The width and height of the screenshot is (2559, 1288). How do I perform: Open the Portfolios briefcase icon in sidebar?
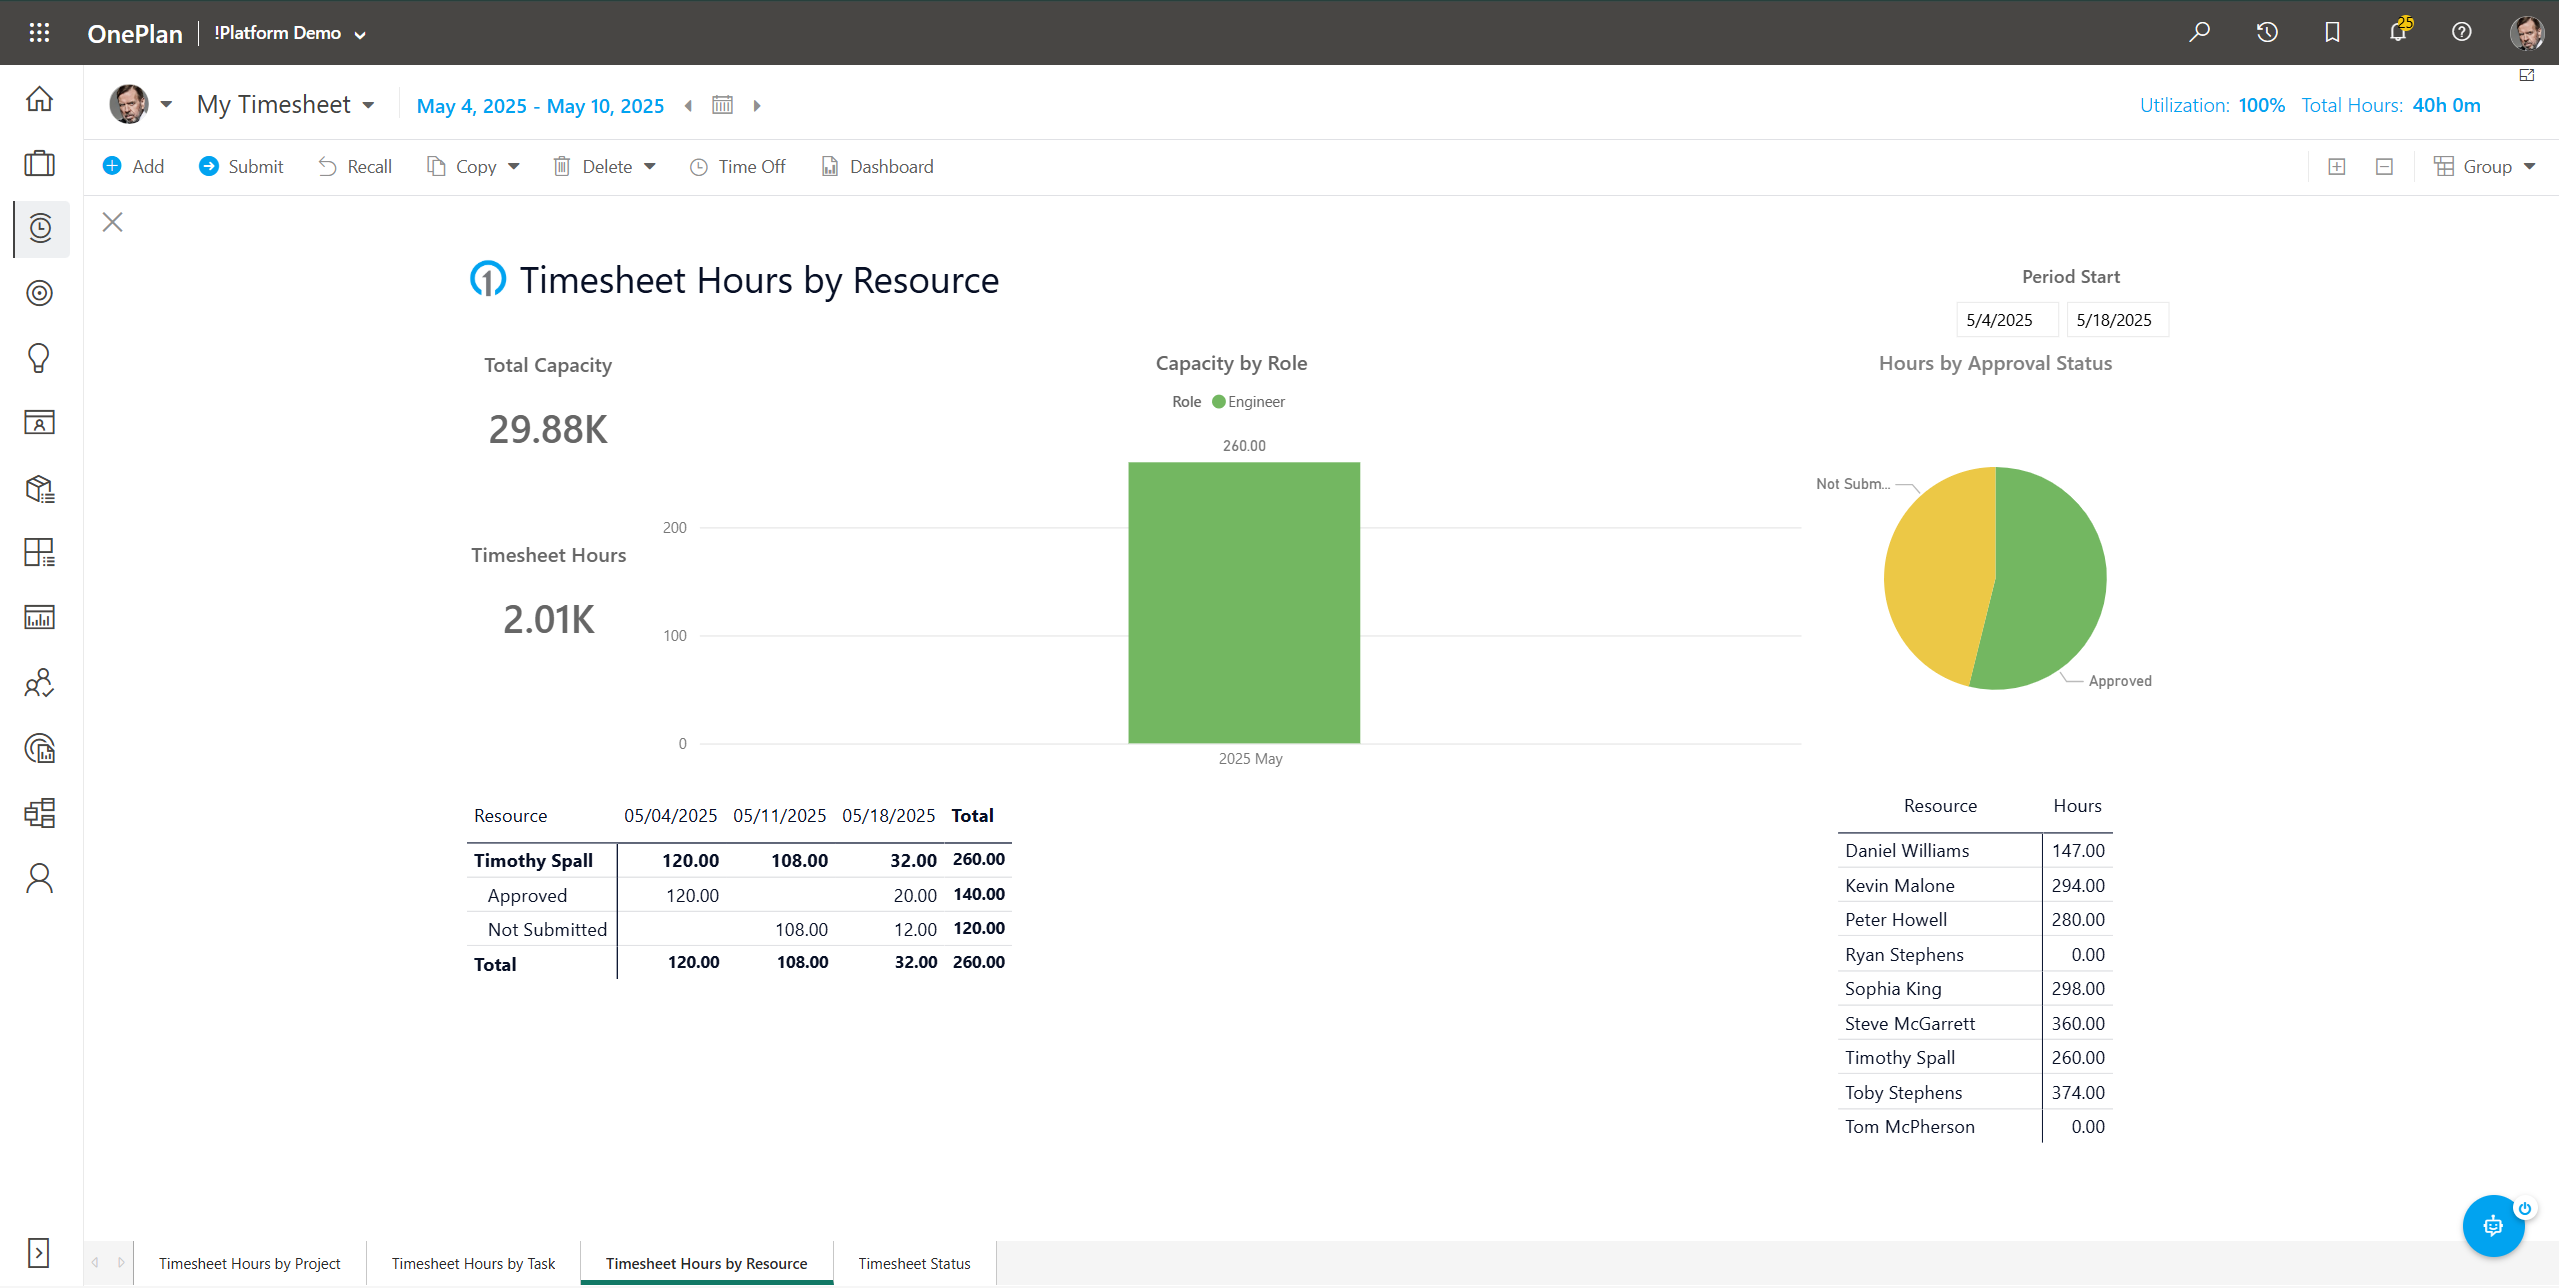[39, 164]
